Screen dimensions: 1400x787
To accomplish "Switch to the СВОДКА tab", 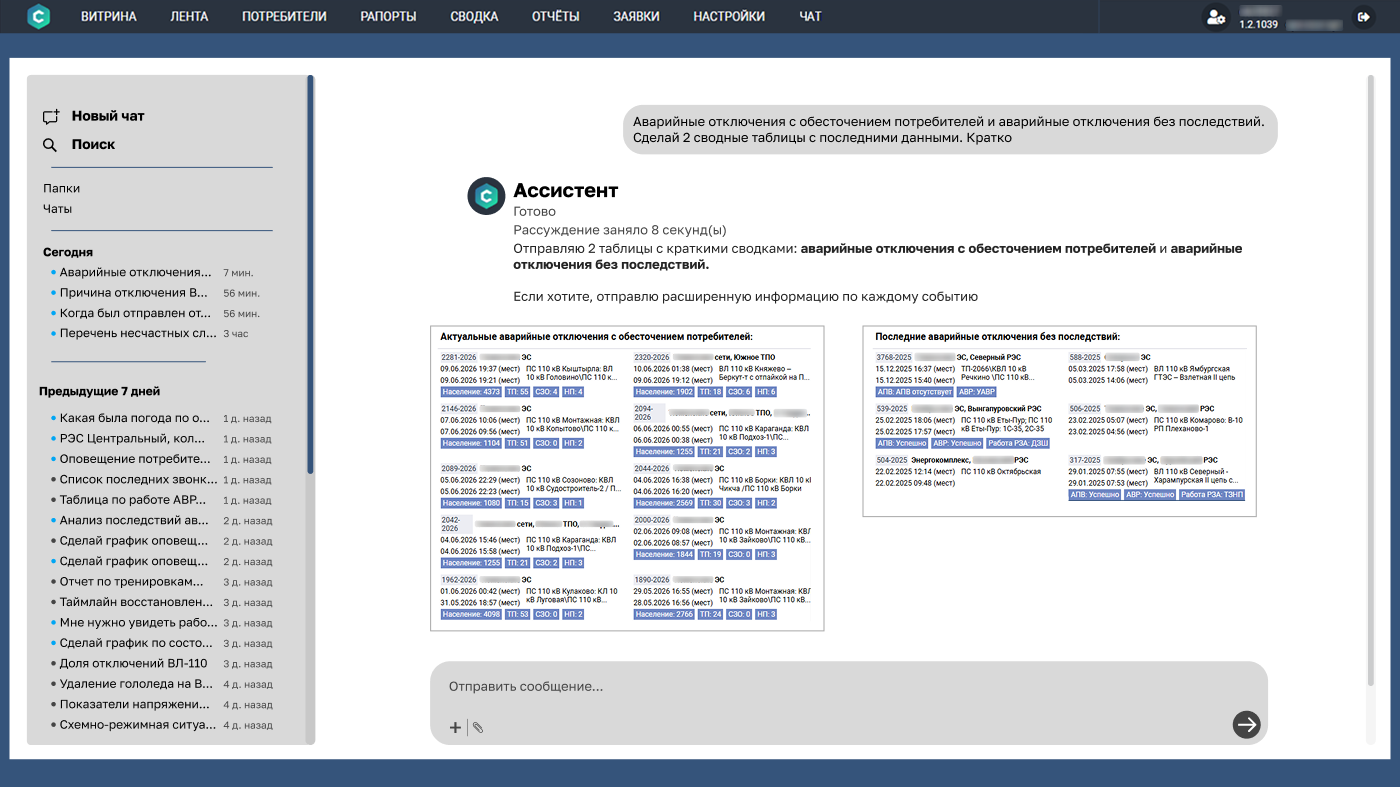I will click(x=474, y=16).
